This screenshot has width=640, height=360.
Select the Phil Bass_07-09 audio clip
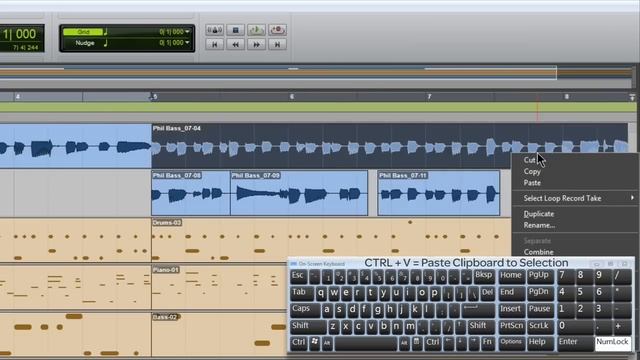coord(299,193)
